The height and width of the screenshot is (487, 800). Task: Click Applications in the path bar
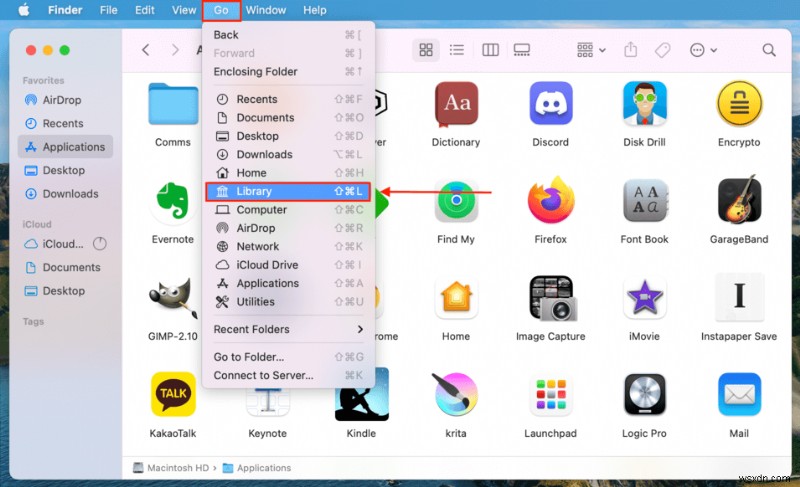[257, 468]
